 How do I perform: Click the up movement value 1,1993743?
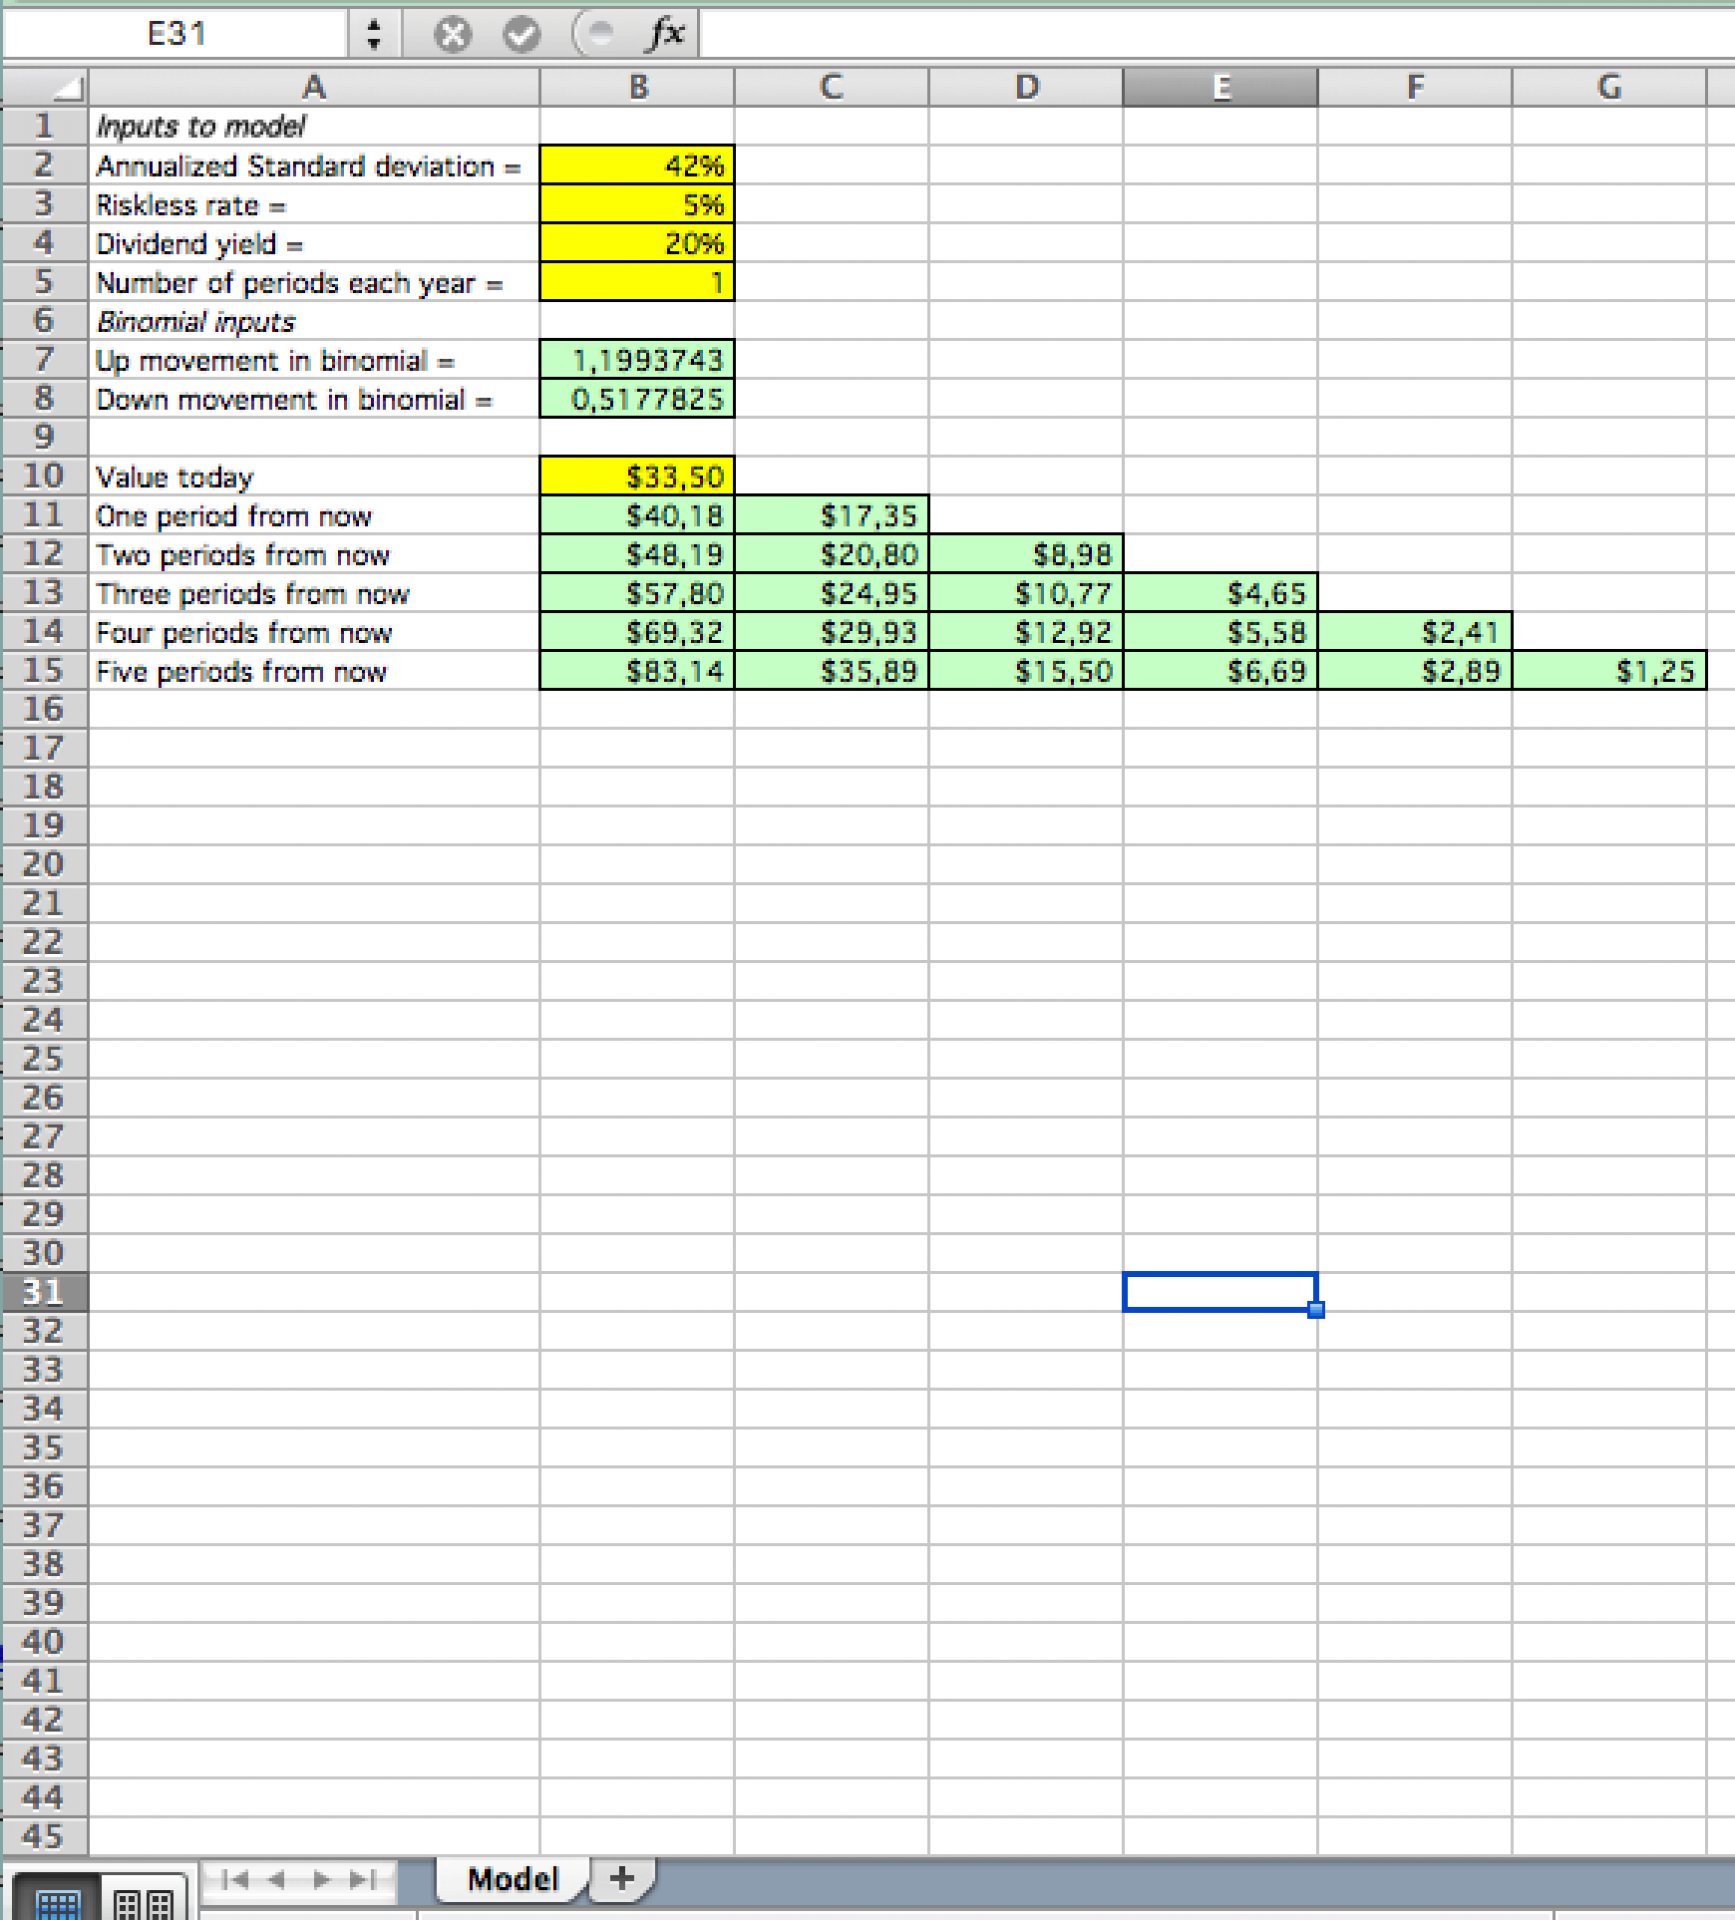(x=637, y=359)
